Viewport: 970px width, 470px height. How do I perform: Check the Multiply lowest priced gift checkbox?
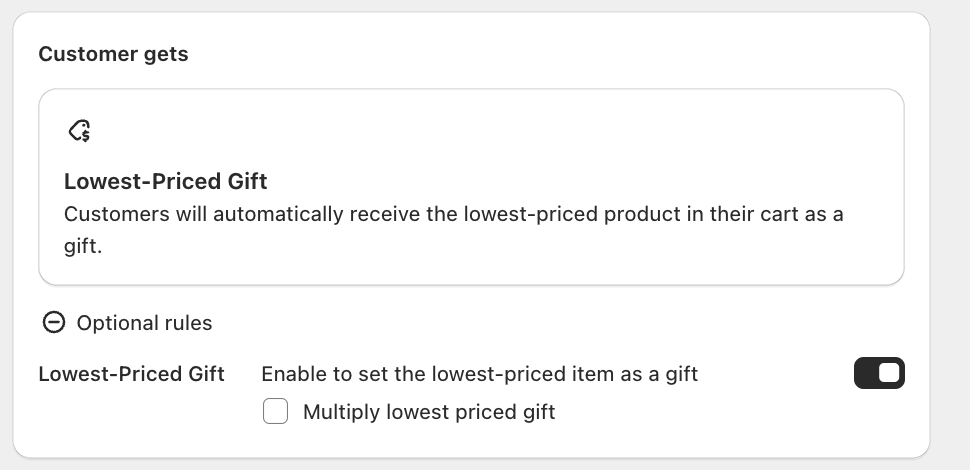click(x=275, y=411)
